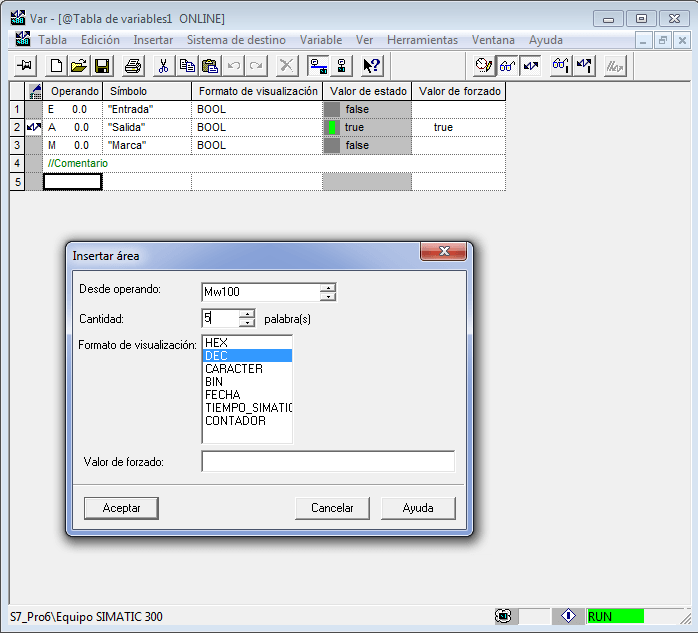
Task: Open the Ayuda menu
Action: coord(546,40)
